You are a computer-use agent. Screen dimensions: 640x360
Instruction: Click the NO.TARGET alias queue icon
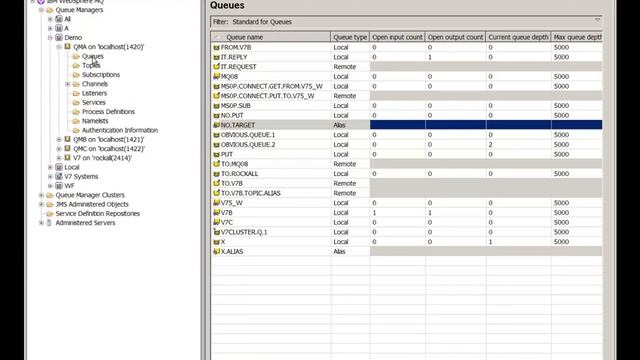click(216, 125)
